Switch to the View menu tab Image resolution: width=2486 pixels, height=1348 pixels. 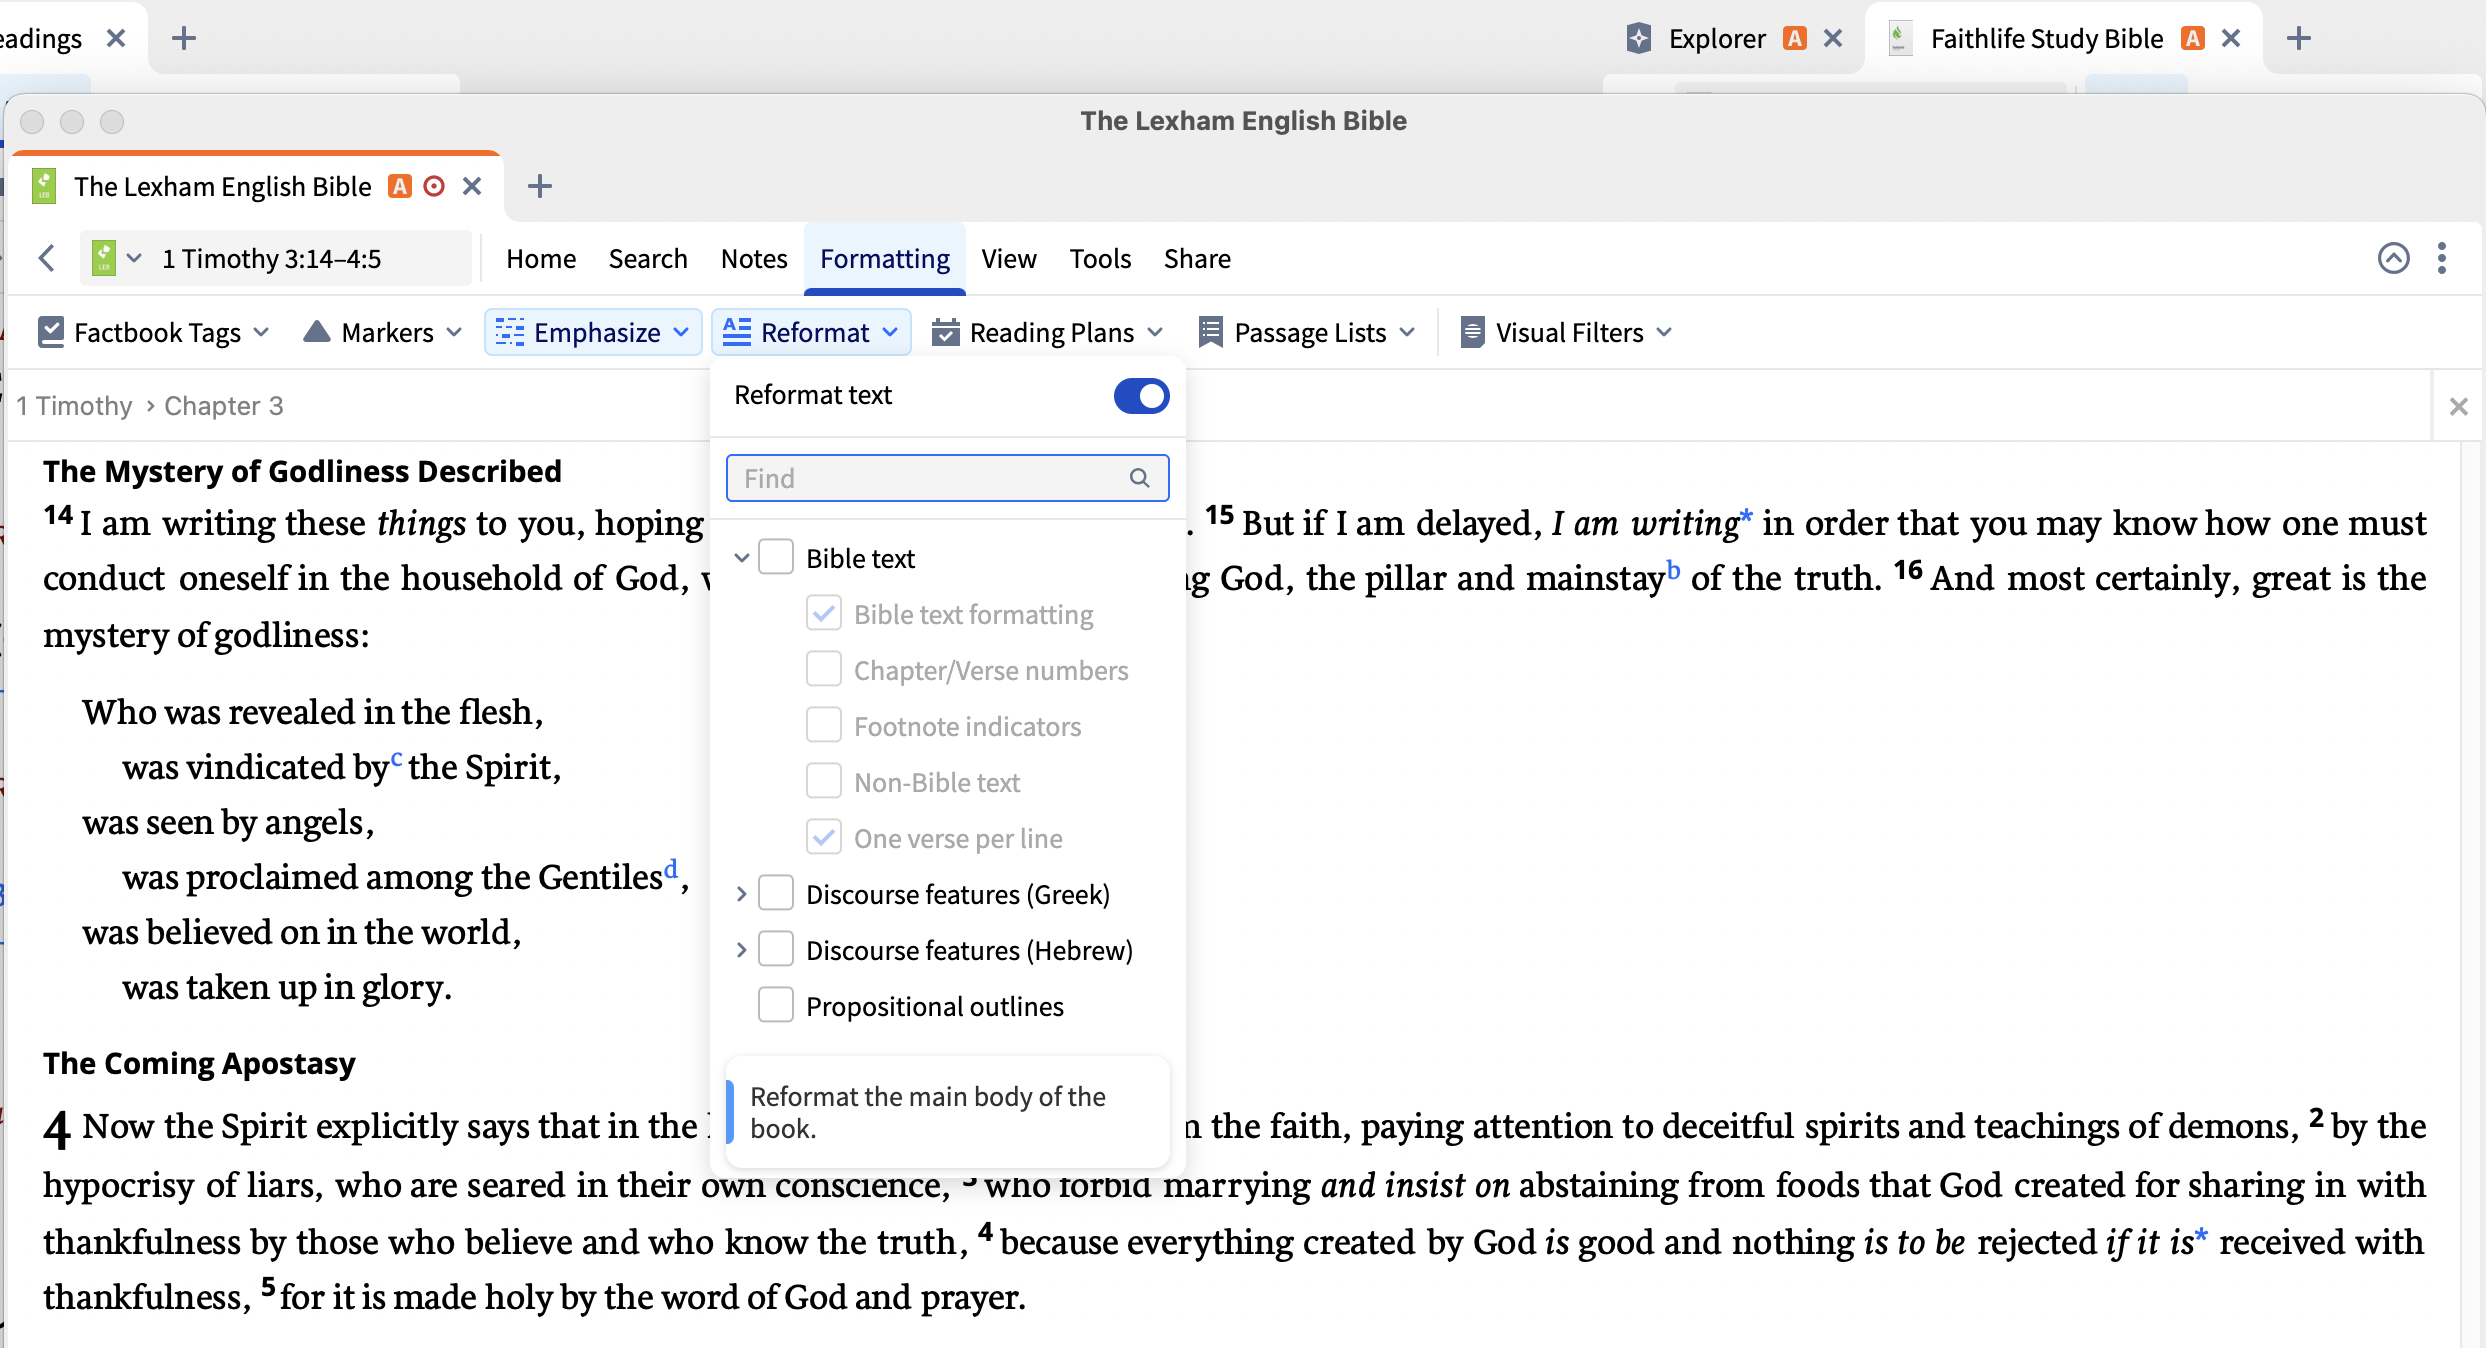click(1008, 259)
